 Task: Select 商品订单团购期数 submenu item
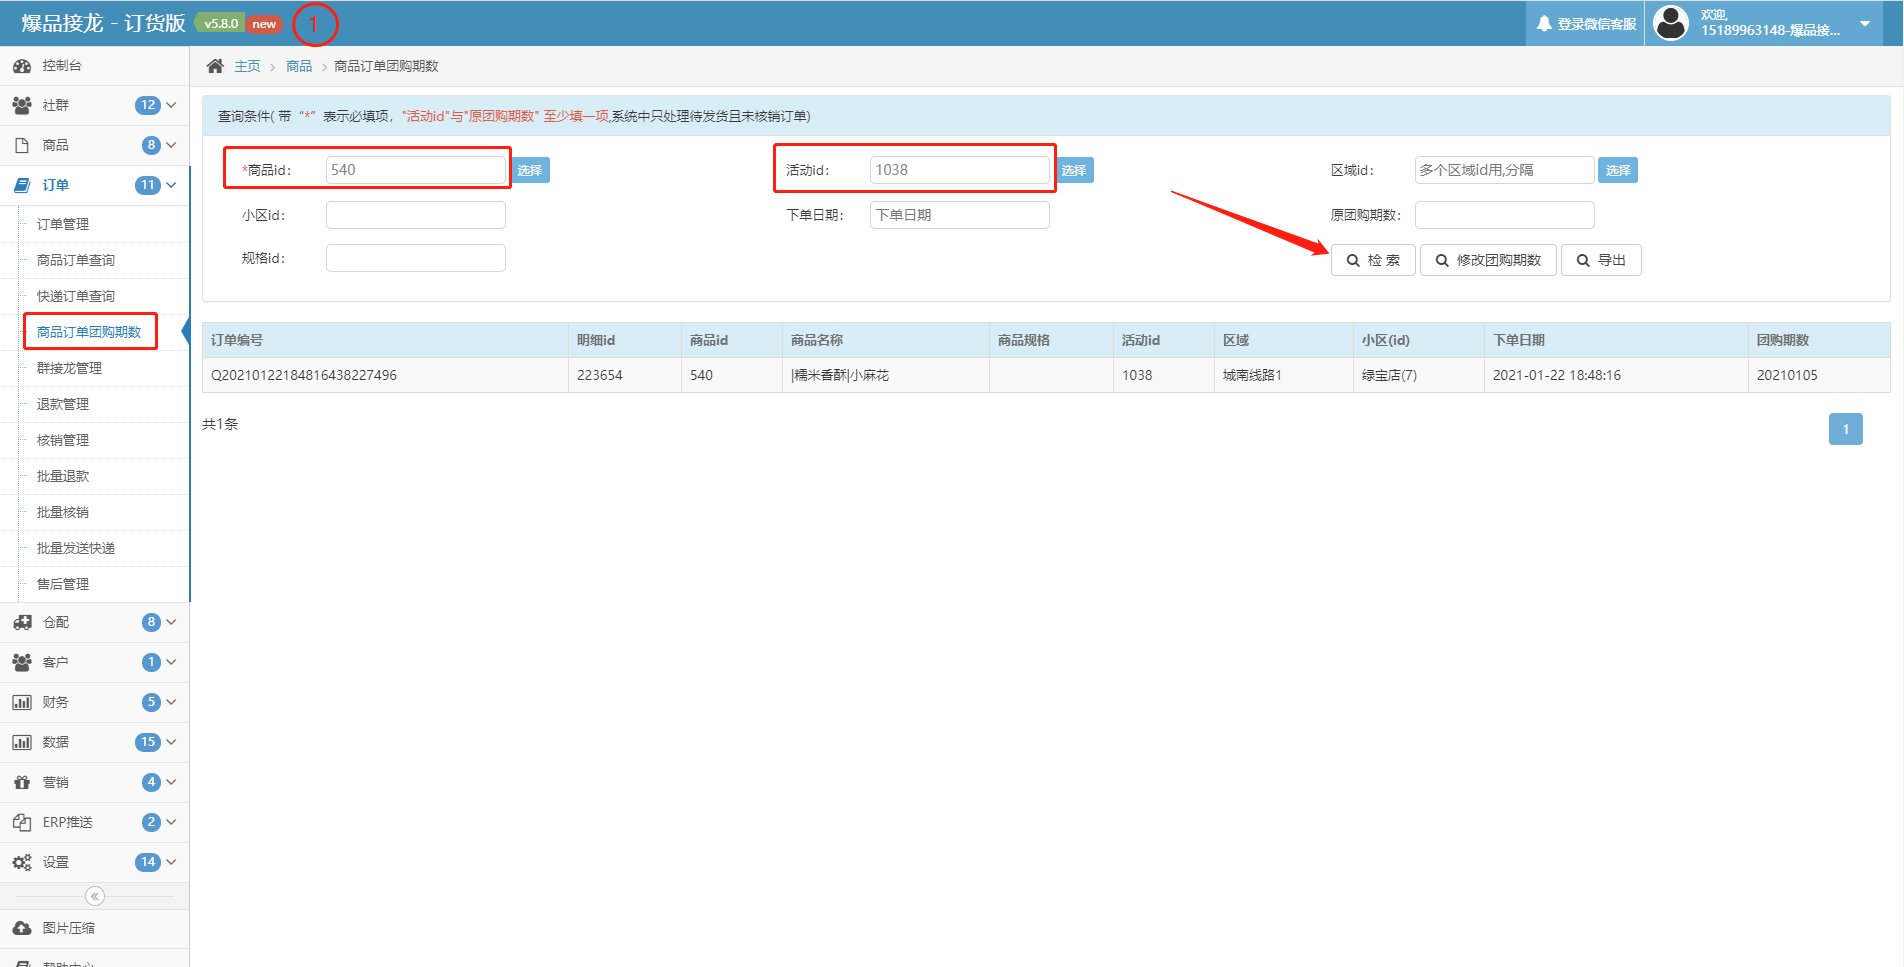(89, 332)
